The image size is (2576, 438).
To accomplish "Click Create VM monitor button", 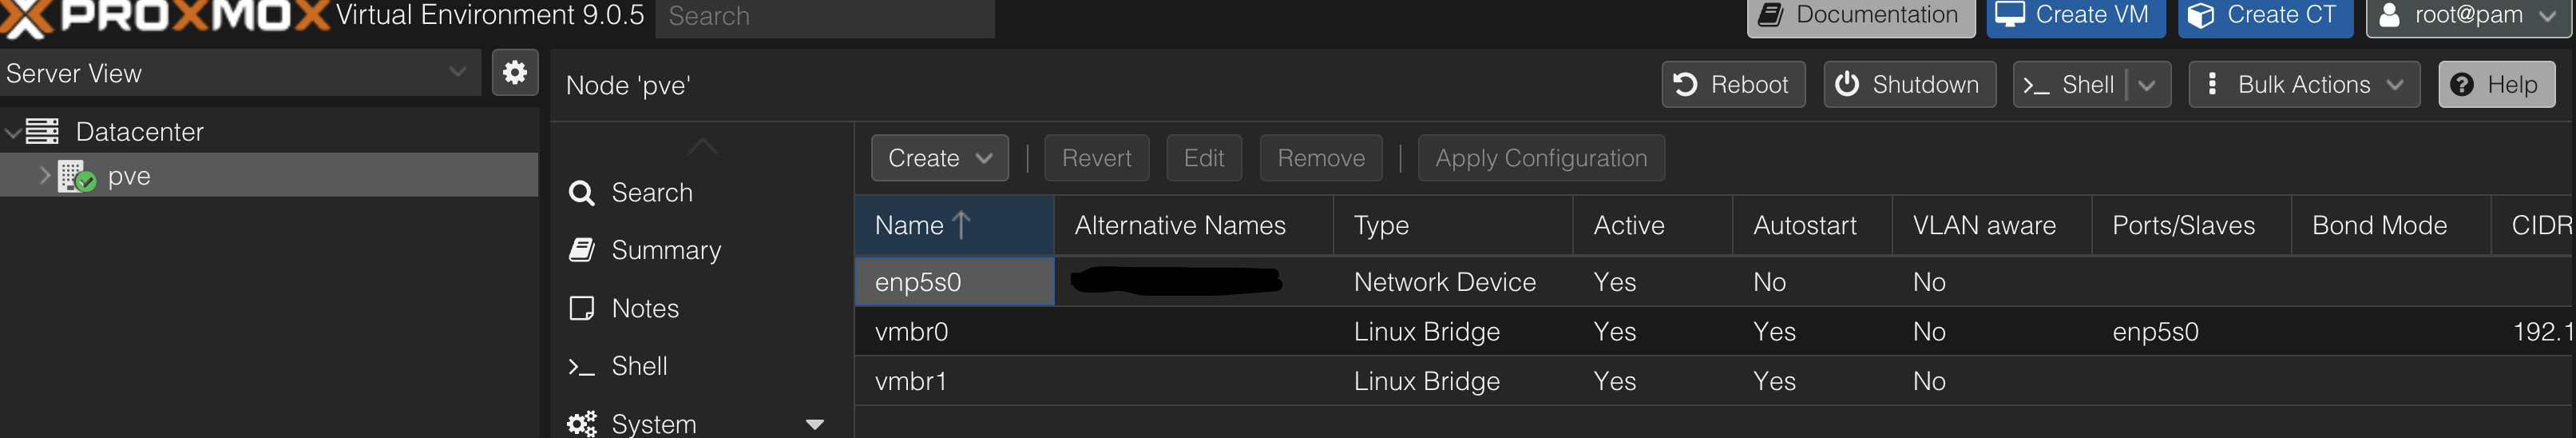I will point(2075,16).
